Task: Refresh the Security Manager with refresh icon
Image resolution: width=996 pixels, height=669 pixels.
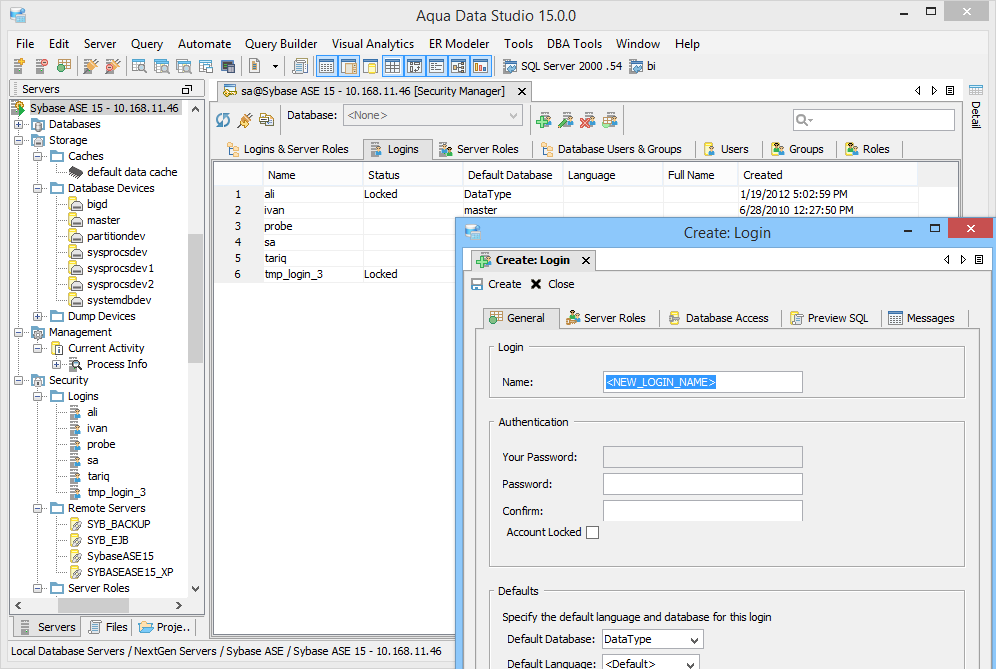Action: coord(223,119)
